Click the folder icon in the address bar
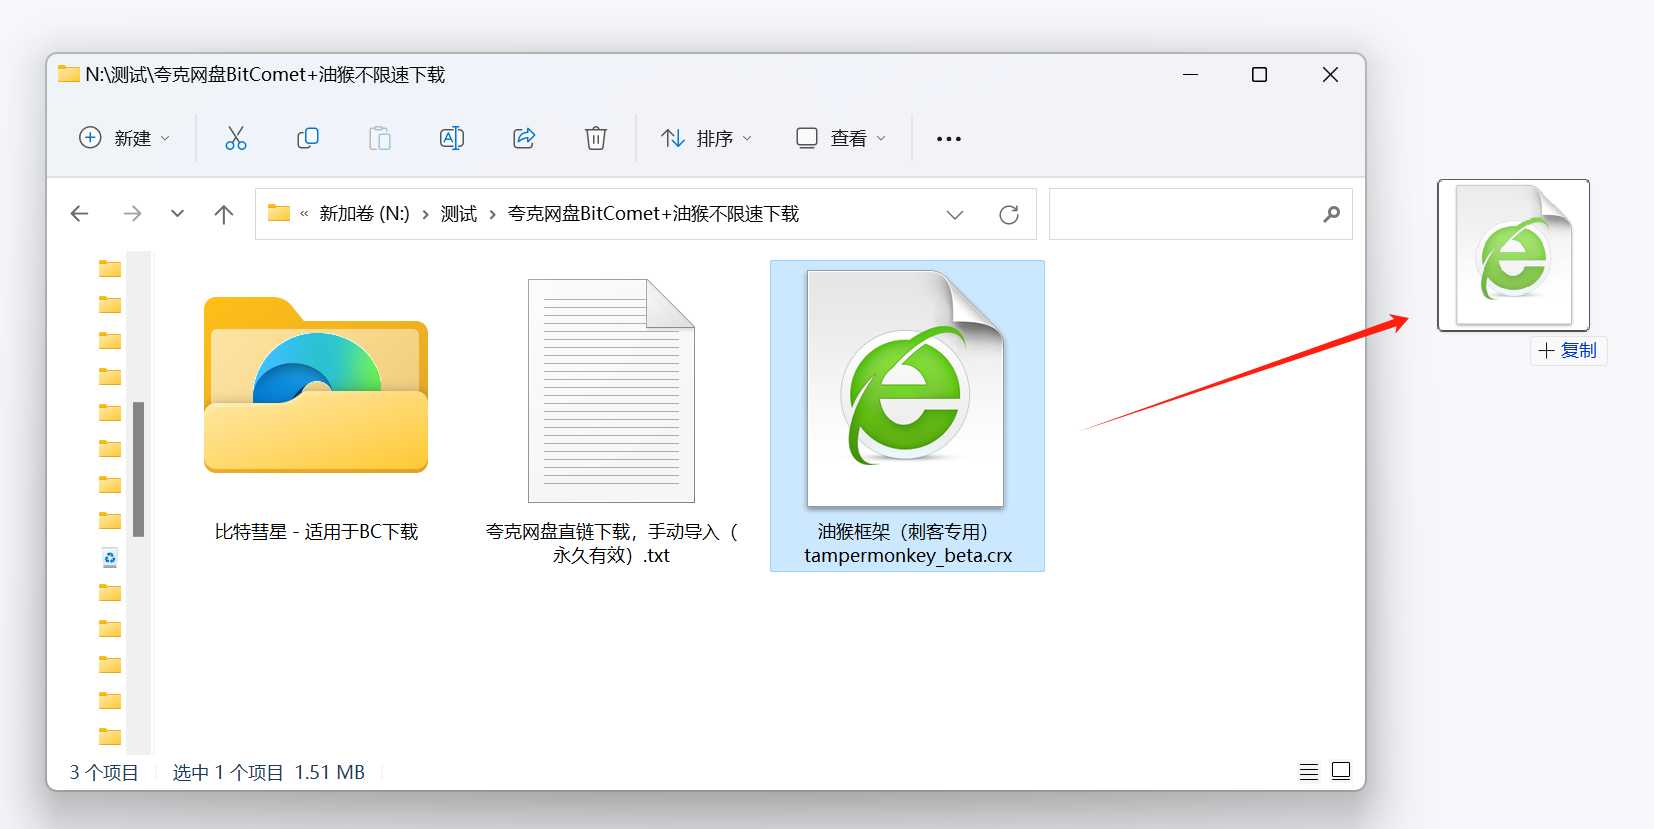Viewport: 1654px width, 829px height. click(279, 213)
